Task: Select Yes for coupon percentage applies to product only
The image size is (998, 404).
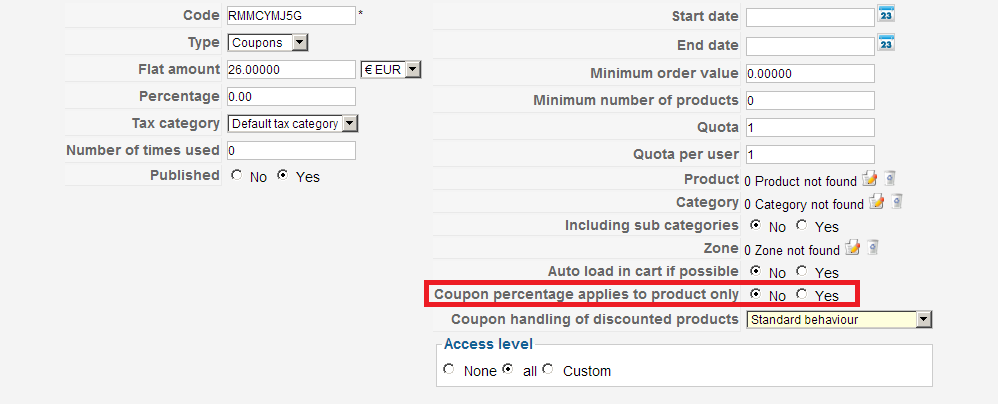Action: pos(801,294)
